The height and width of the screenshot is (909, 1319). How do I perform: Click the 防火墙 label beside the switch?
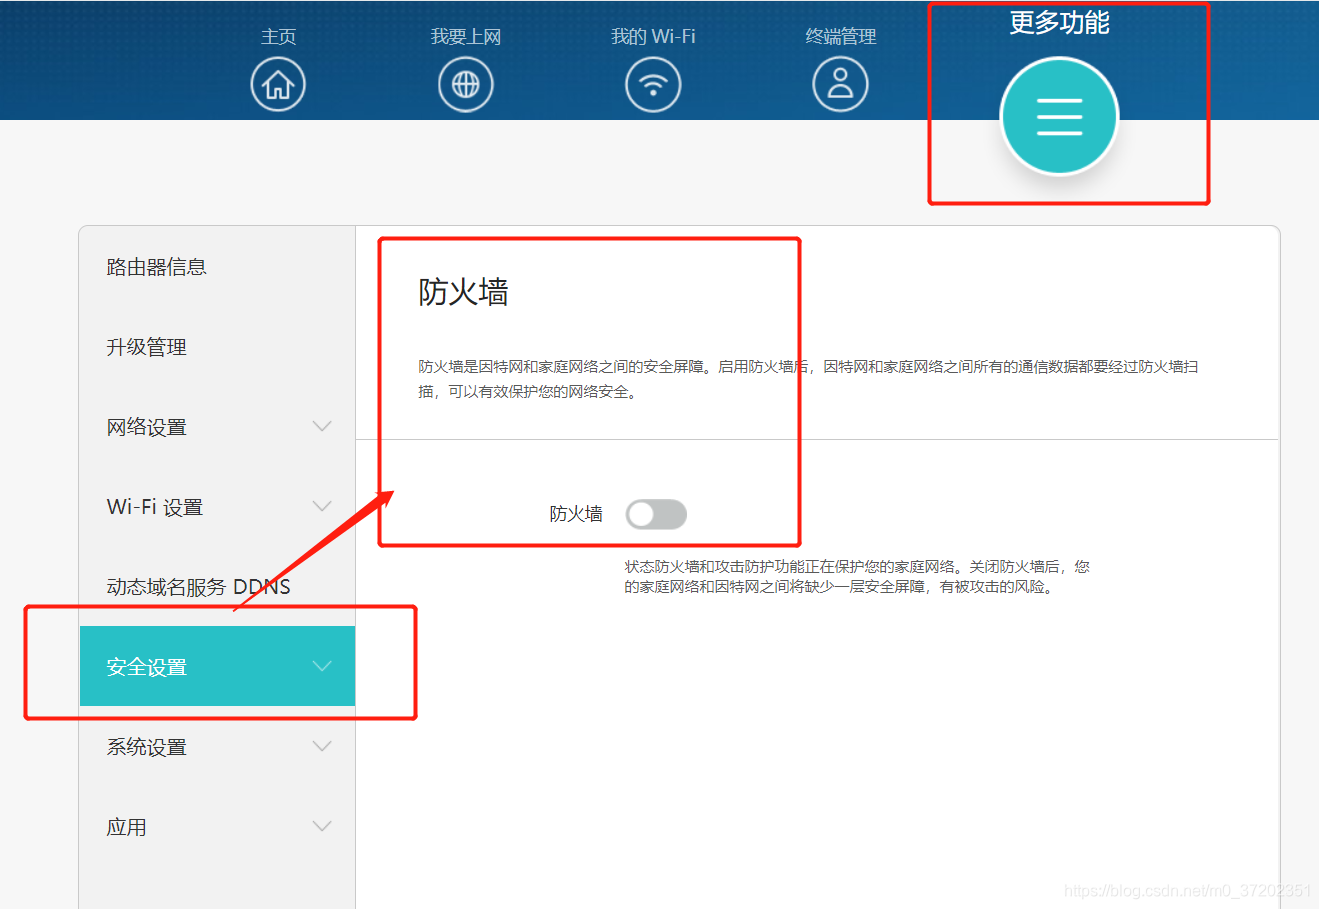576,514
